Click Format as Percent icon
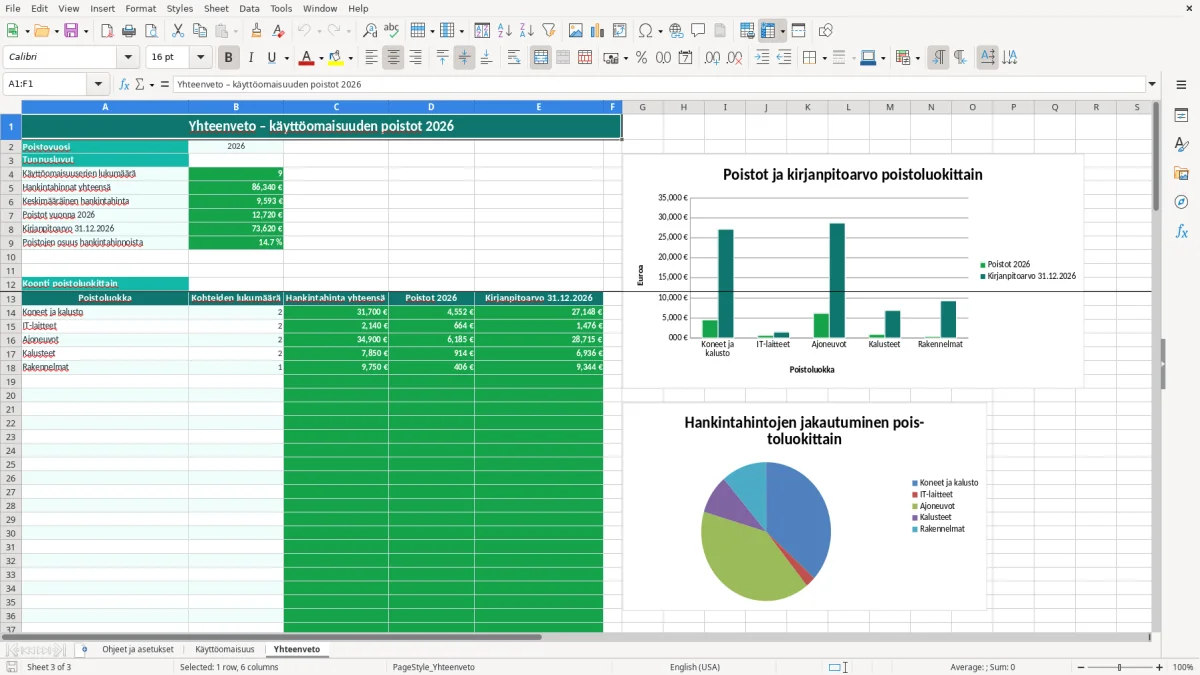The image size is (1200, 675). click(x=641, y=58)
